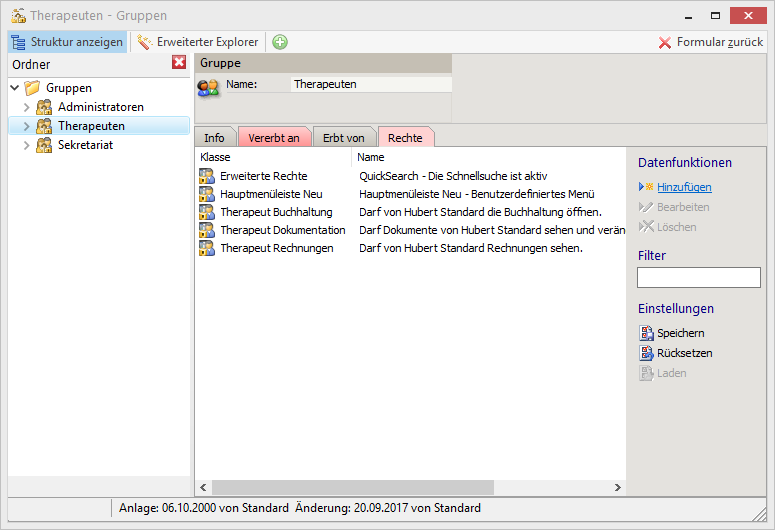Click the Sekretariat group icon in tree
The image size is (775, 530).
click(x=44, y=145)
